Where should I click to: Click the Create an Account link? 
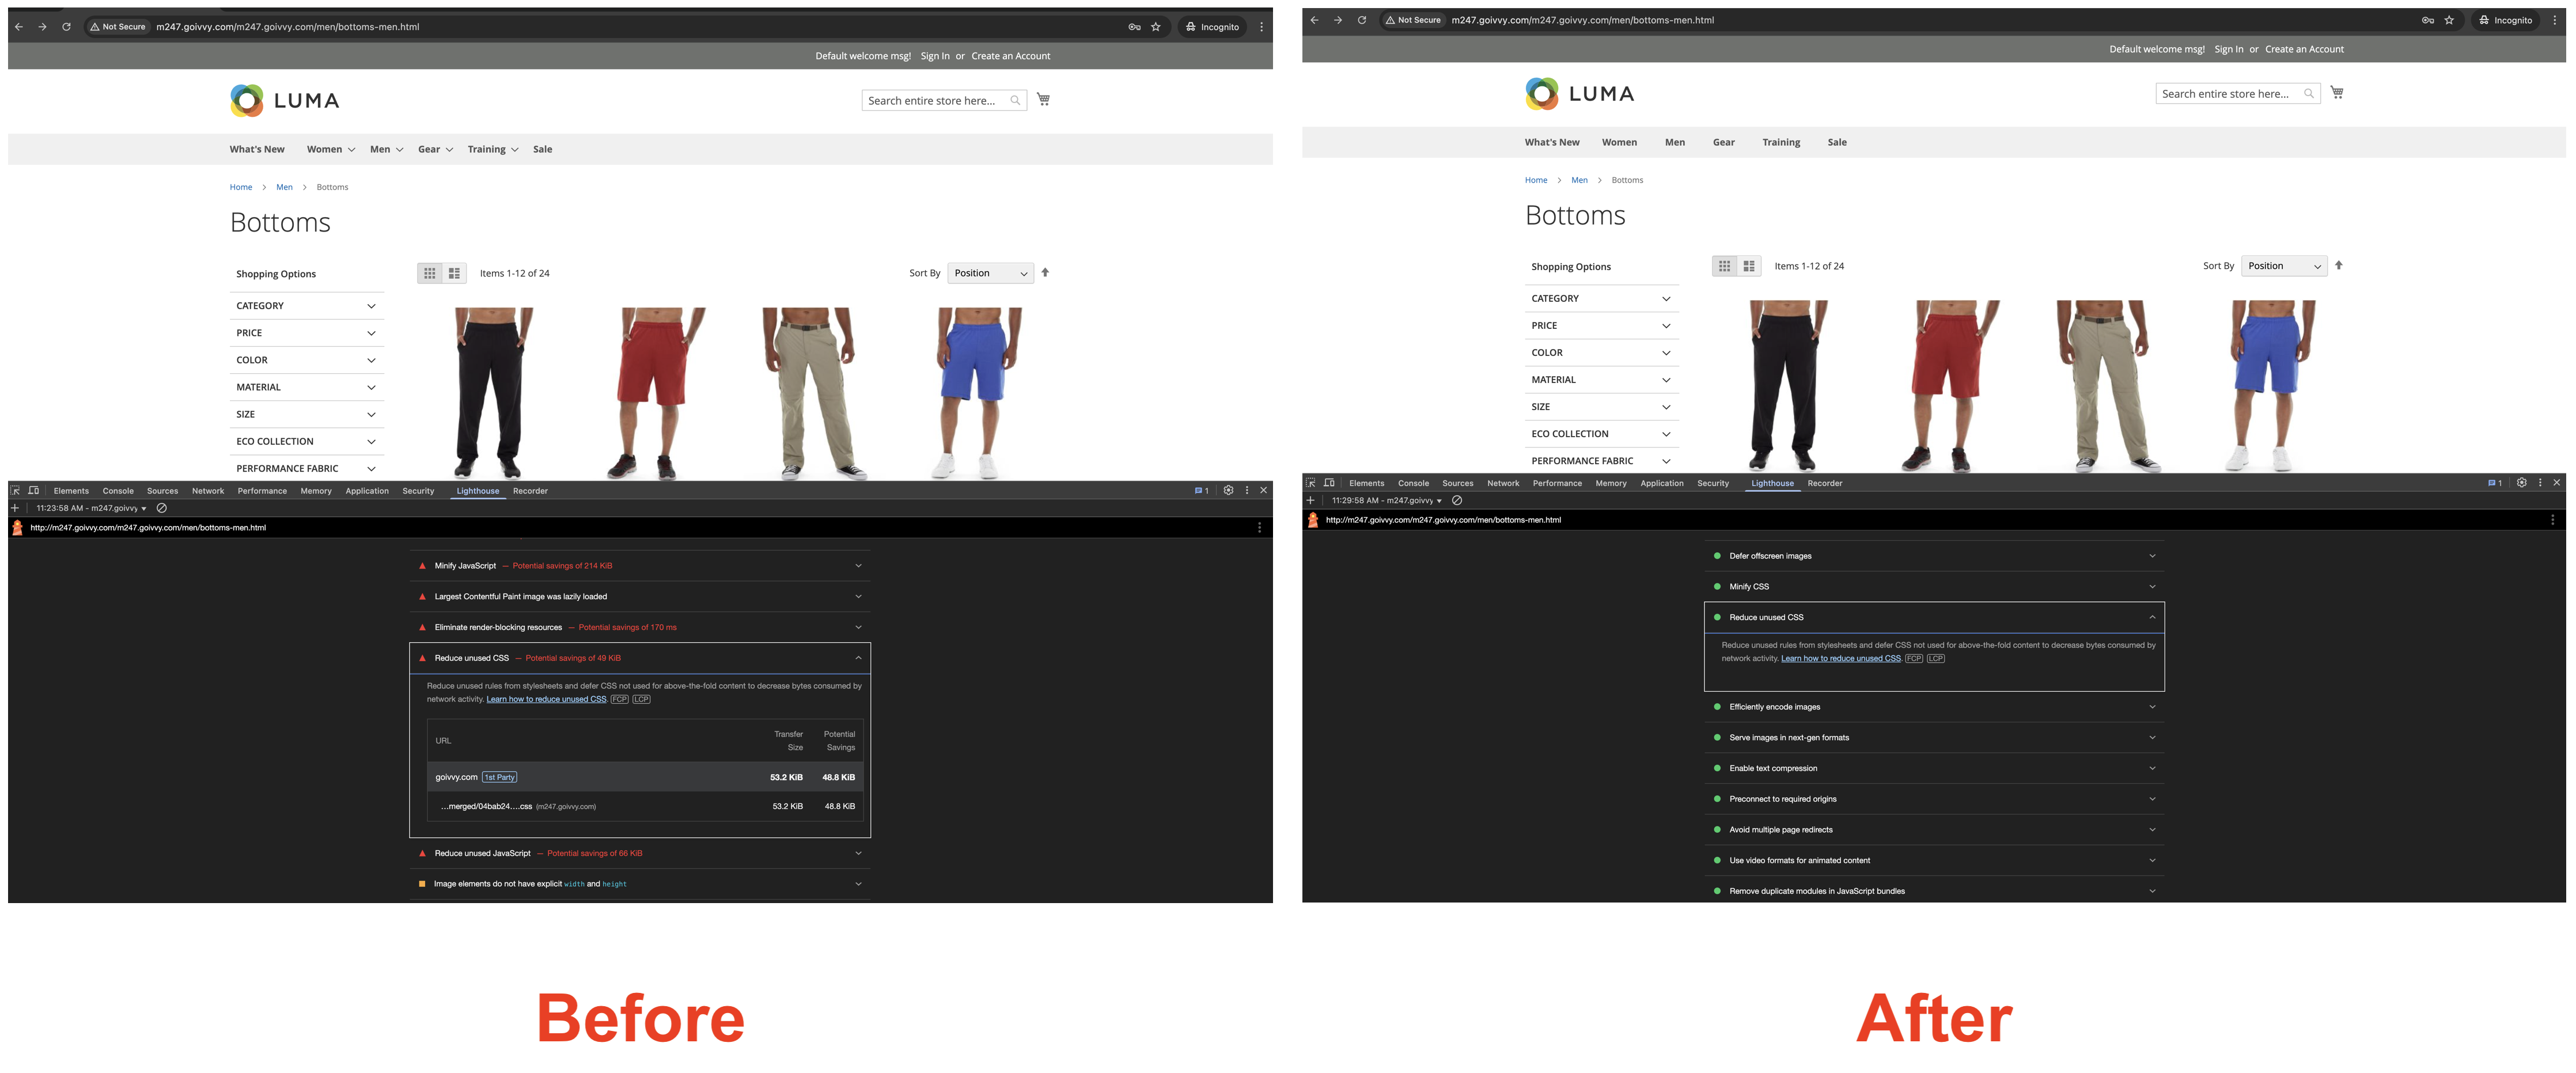click(1010, 55)
